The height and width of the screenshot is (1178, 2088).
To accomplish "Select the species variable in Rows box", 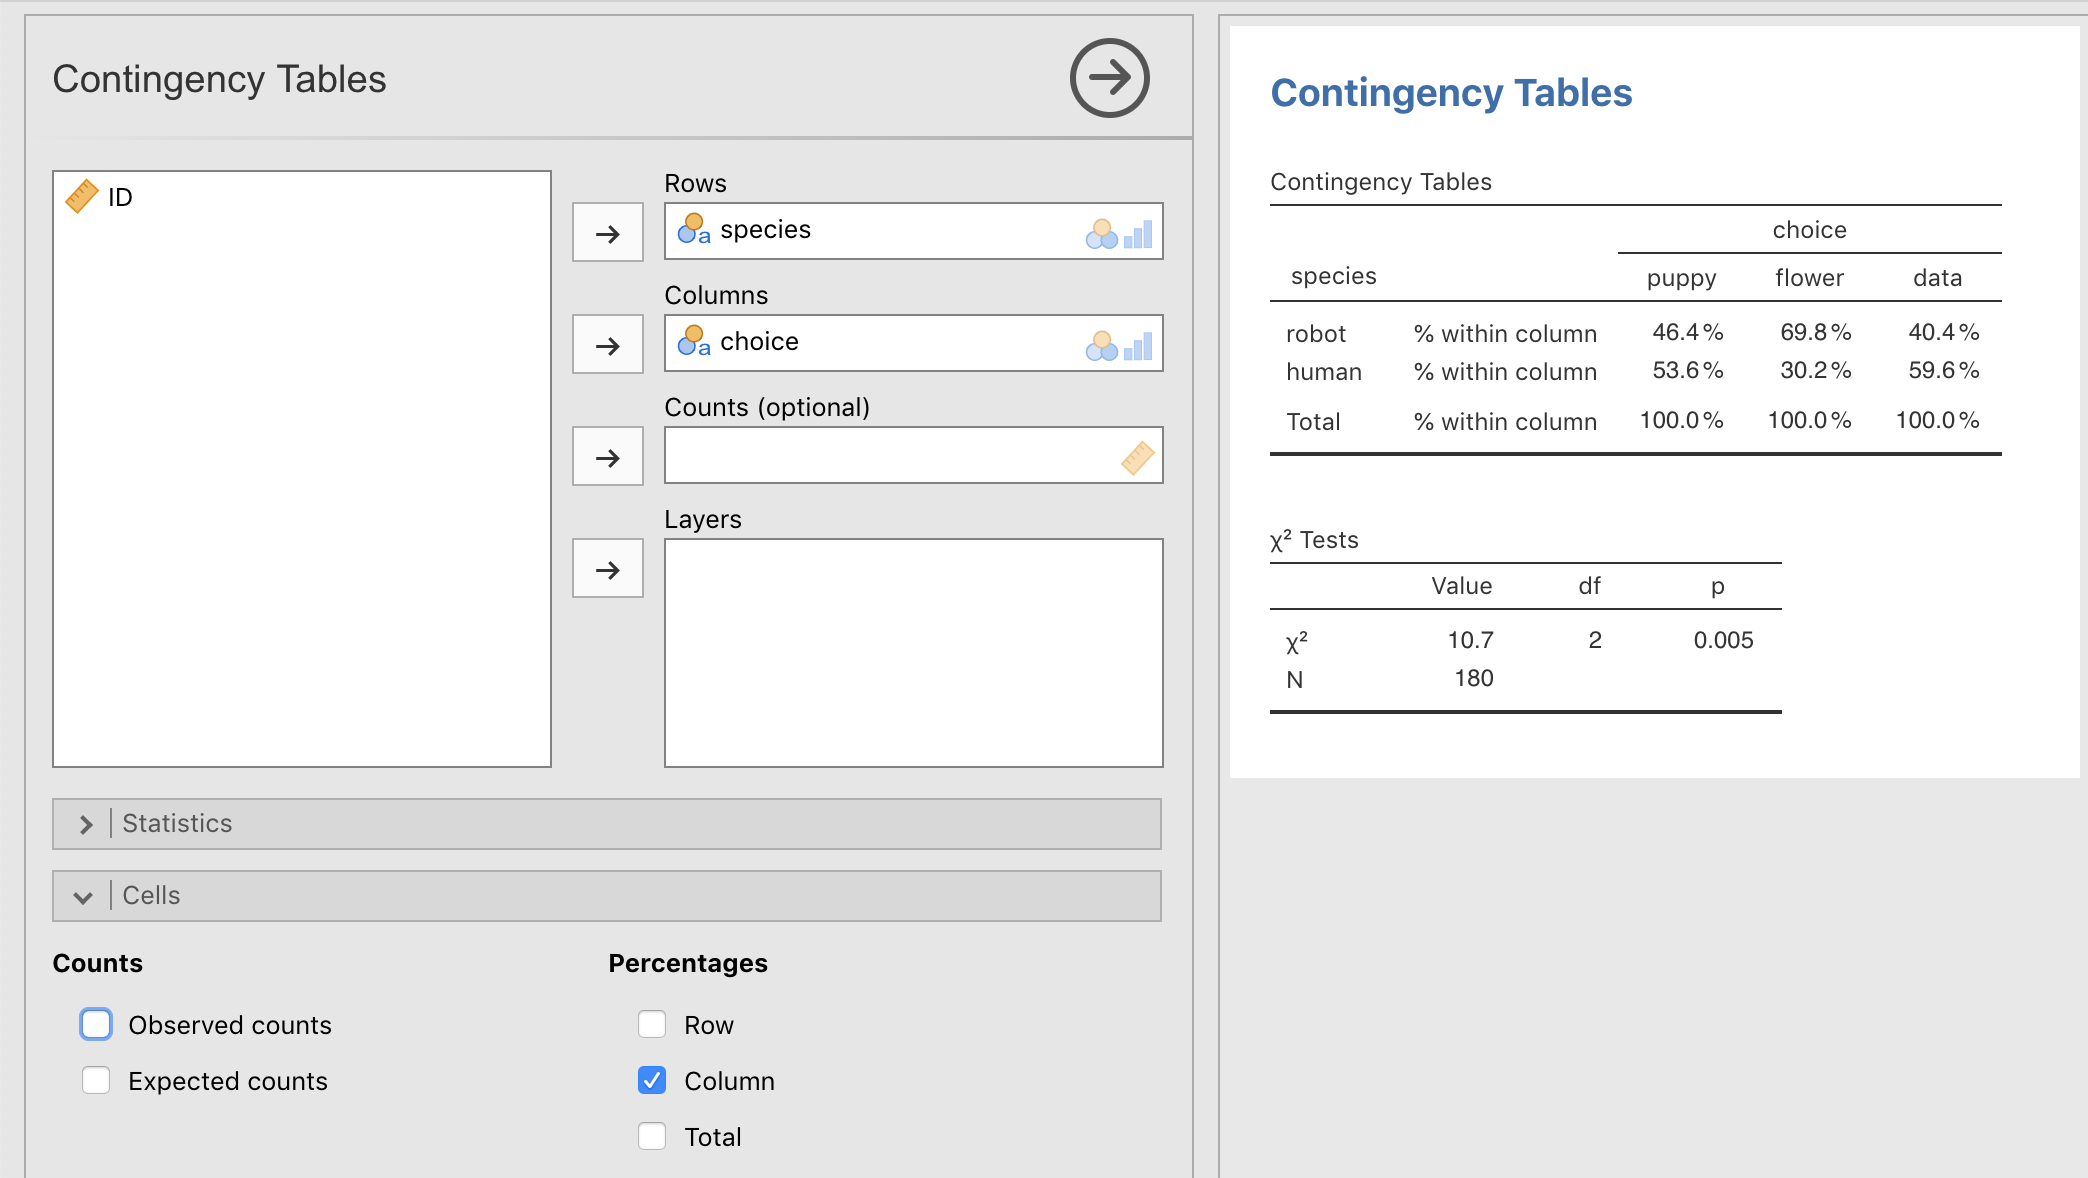I will [765, 230].
